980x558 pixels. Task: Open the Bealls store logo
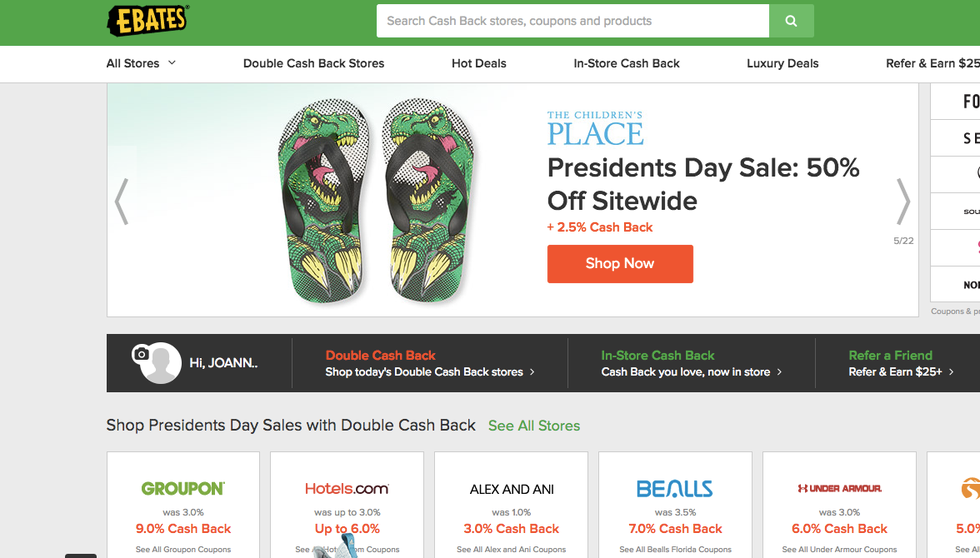tap(674, 489)
